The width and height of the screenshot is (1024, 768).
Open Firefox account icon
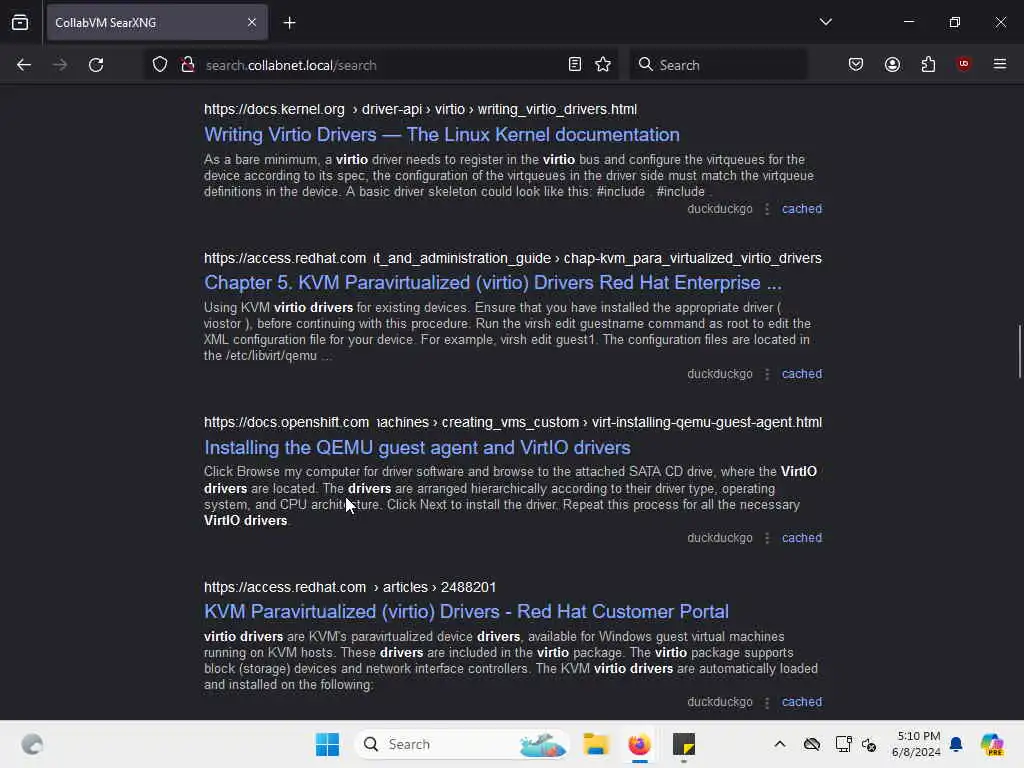click(892, 65)
